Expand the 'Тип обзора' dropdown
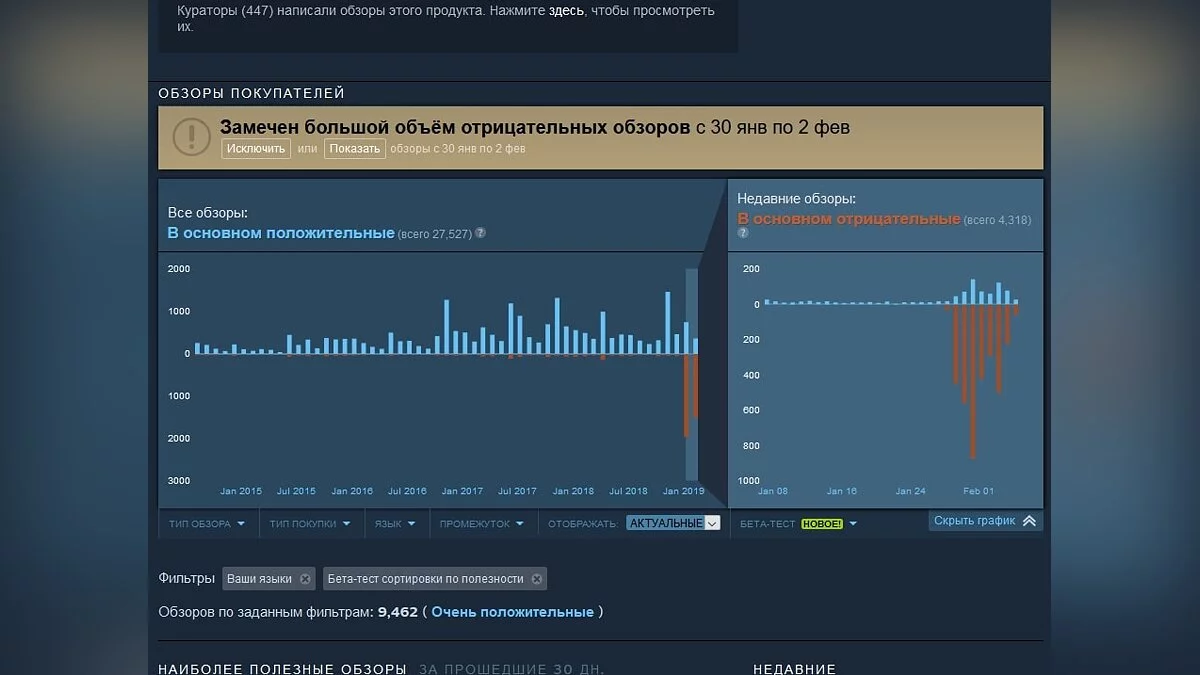This screenshot has height=675, width=1200. click(206, 524)
